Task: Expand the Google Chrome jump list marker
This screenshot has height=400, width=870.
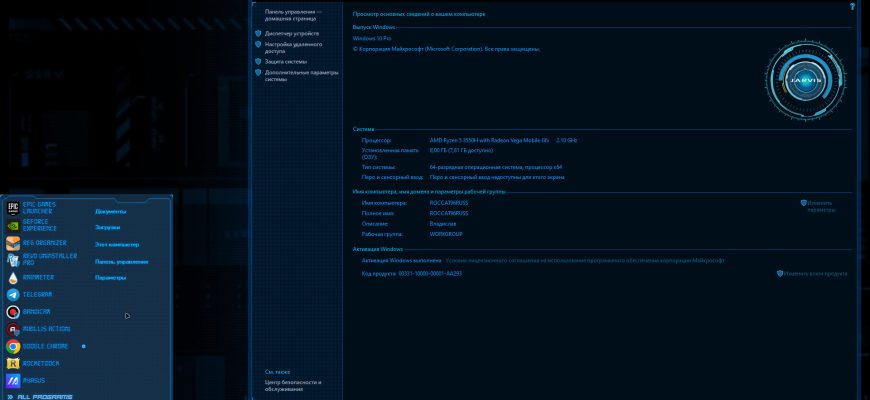Action: 84,346
